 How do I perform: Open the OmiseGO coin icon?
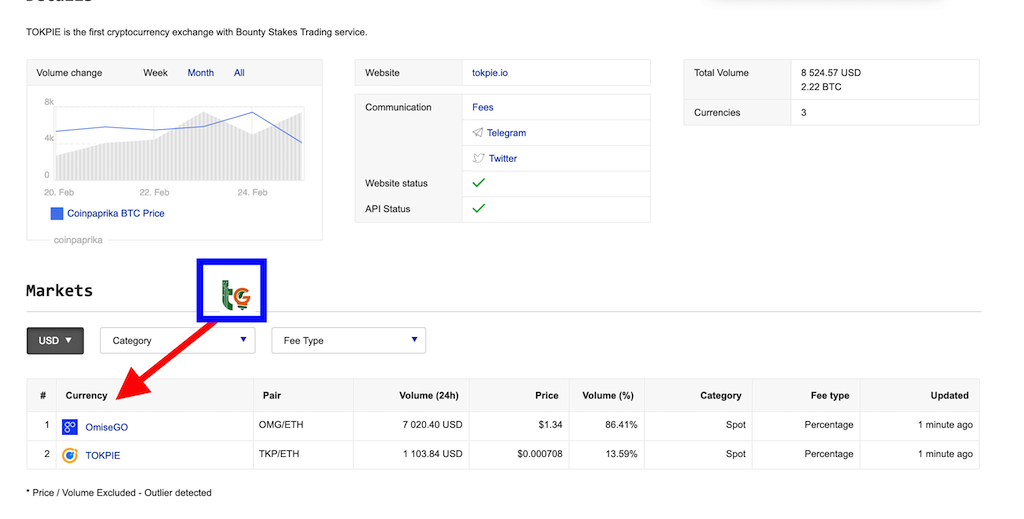tap(69, 427)
